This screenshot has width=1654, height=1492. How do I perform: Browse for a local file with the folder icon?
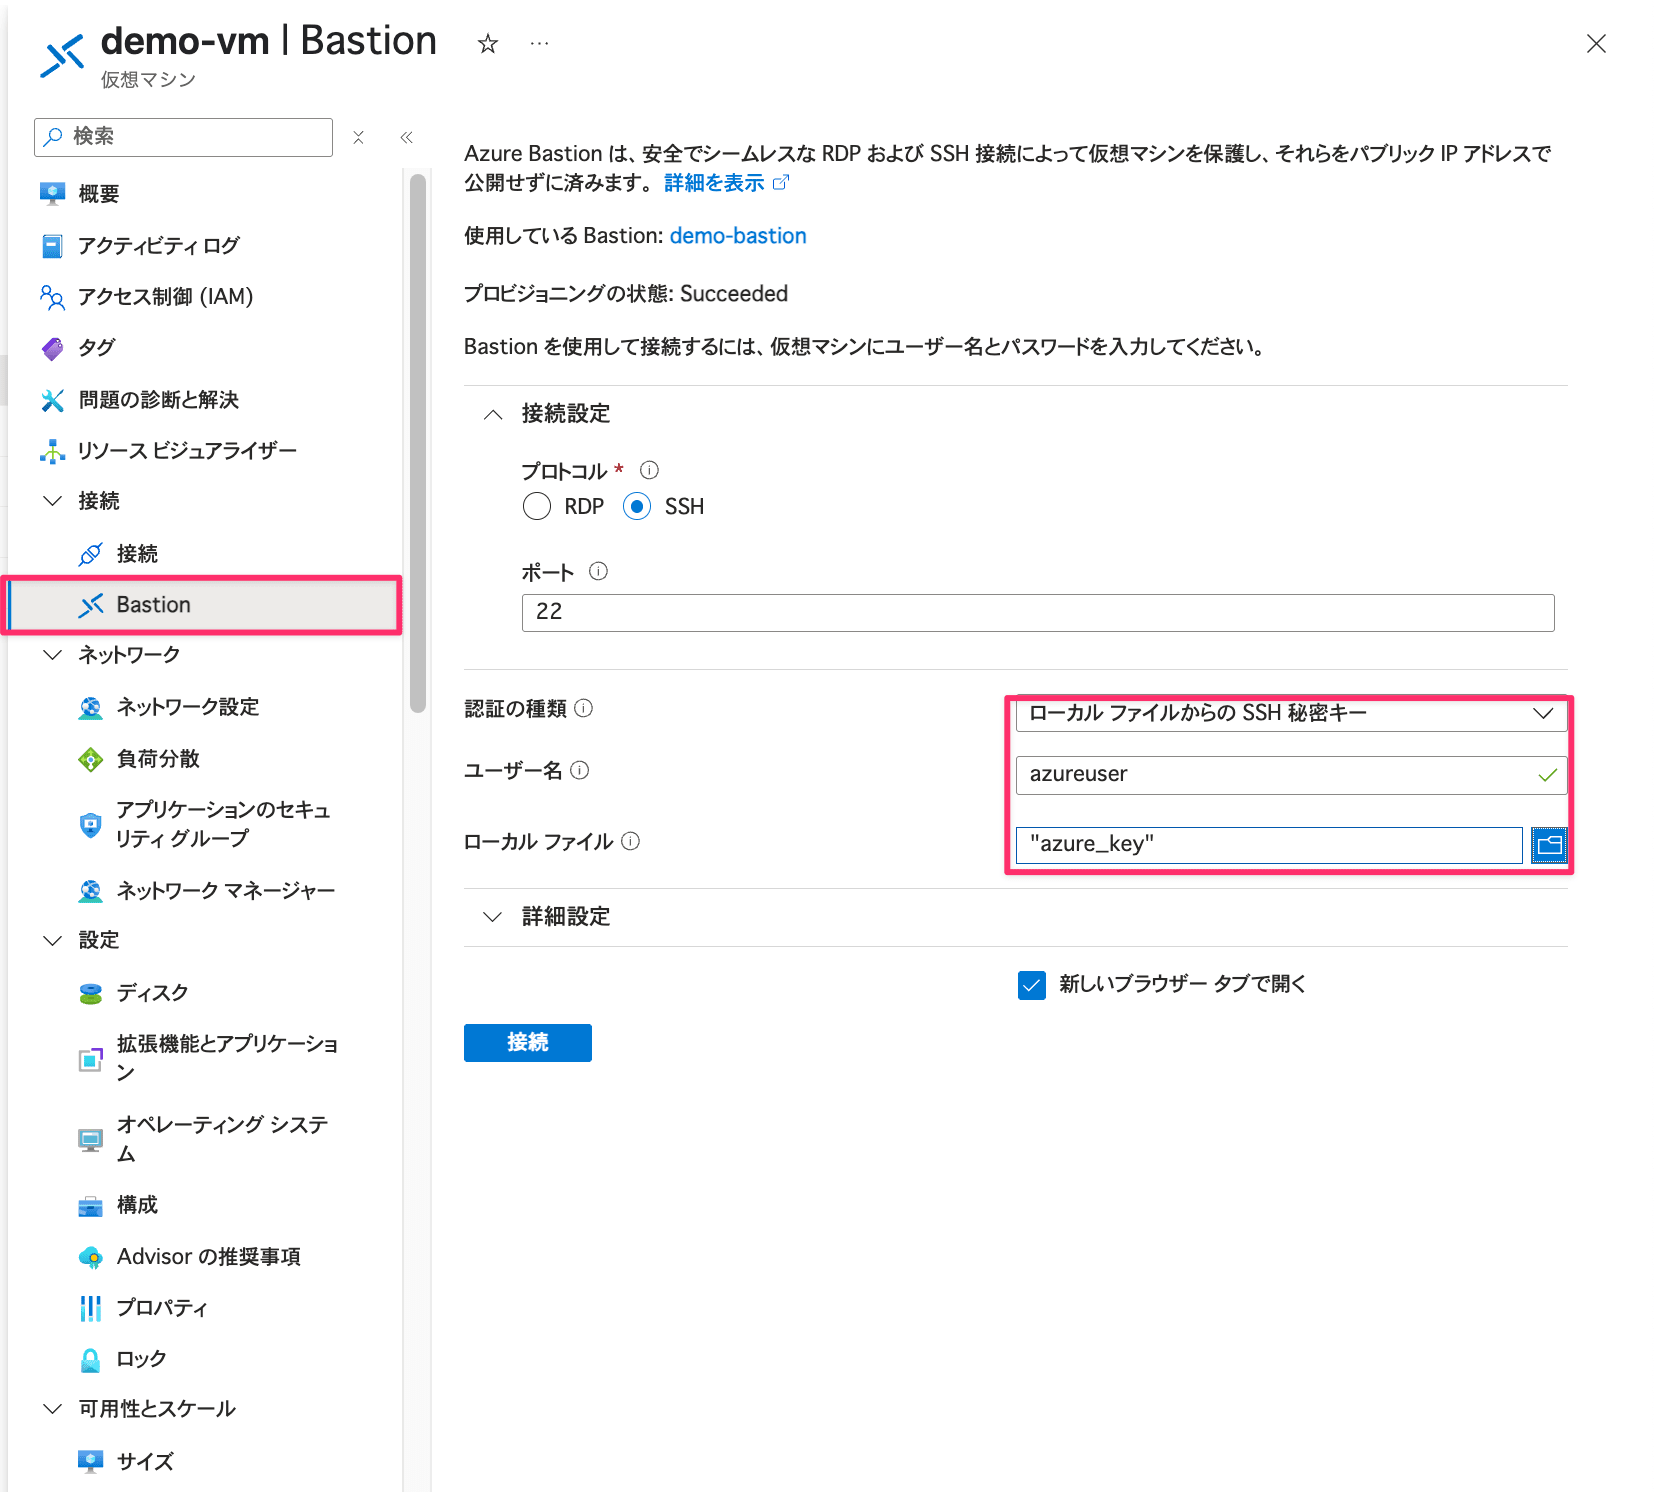(1549, 845)
